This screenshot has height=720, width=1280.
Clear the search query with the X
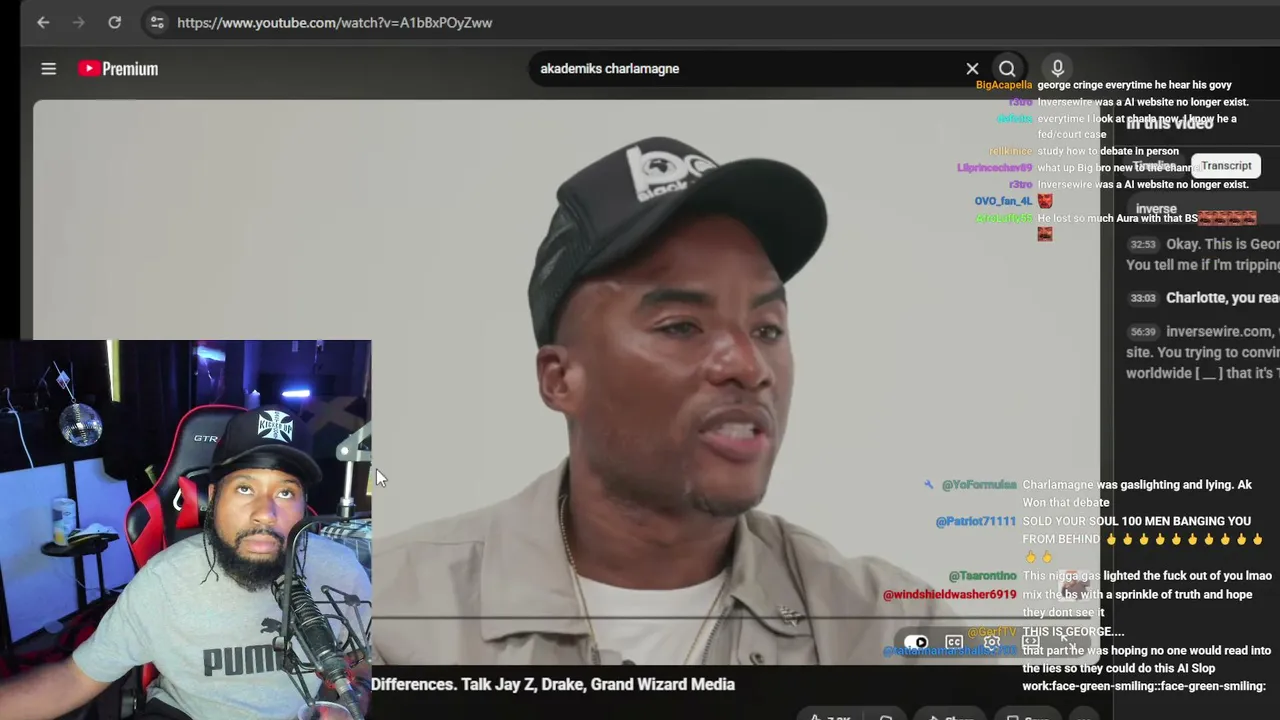click(x=972, y=69)
